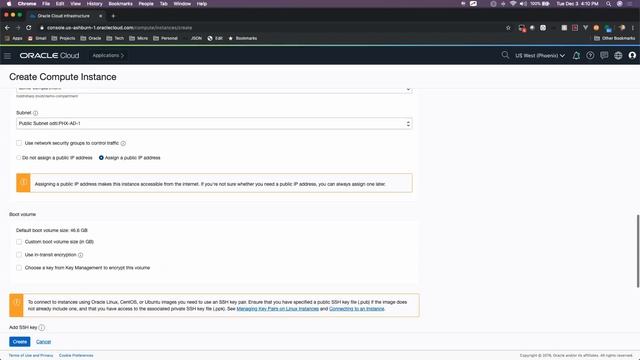This screenshot has height=360, width=640.
Task: Expand the Projects bookmarks folder
Action: (63, 38)
